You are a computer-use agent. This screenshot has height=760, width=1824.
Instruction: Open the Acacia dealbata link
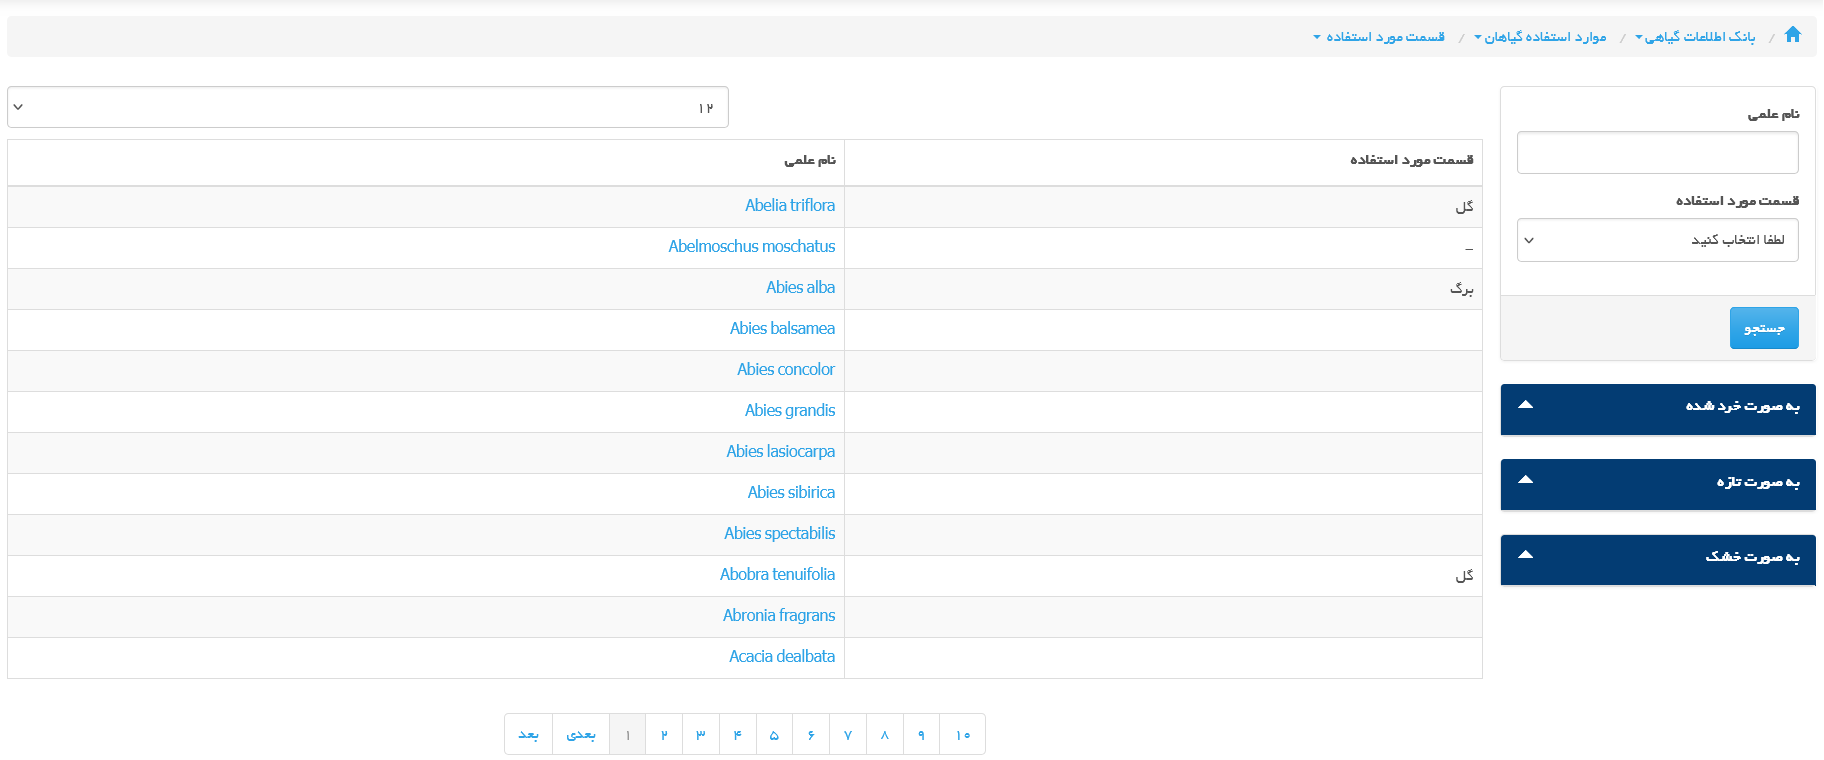pyautogui.click(x=781, y=657)
